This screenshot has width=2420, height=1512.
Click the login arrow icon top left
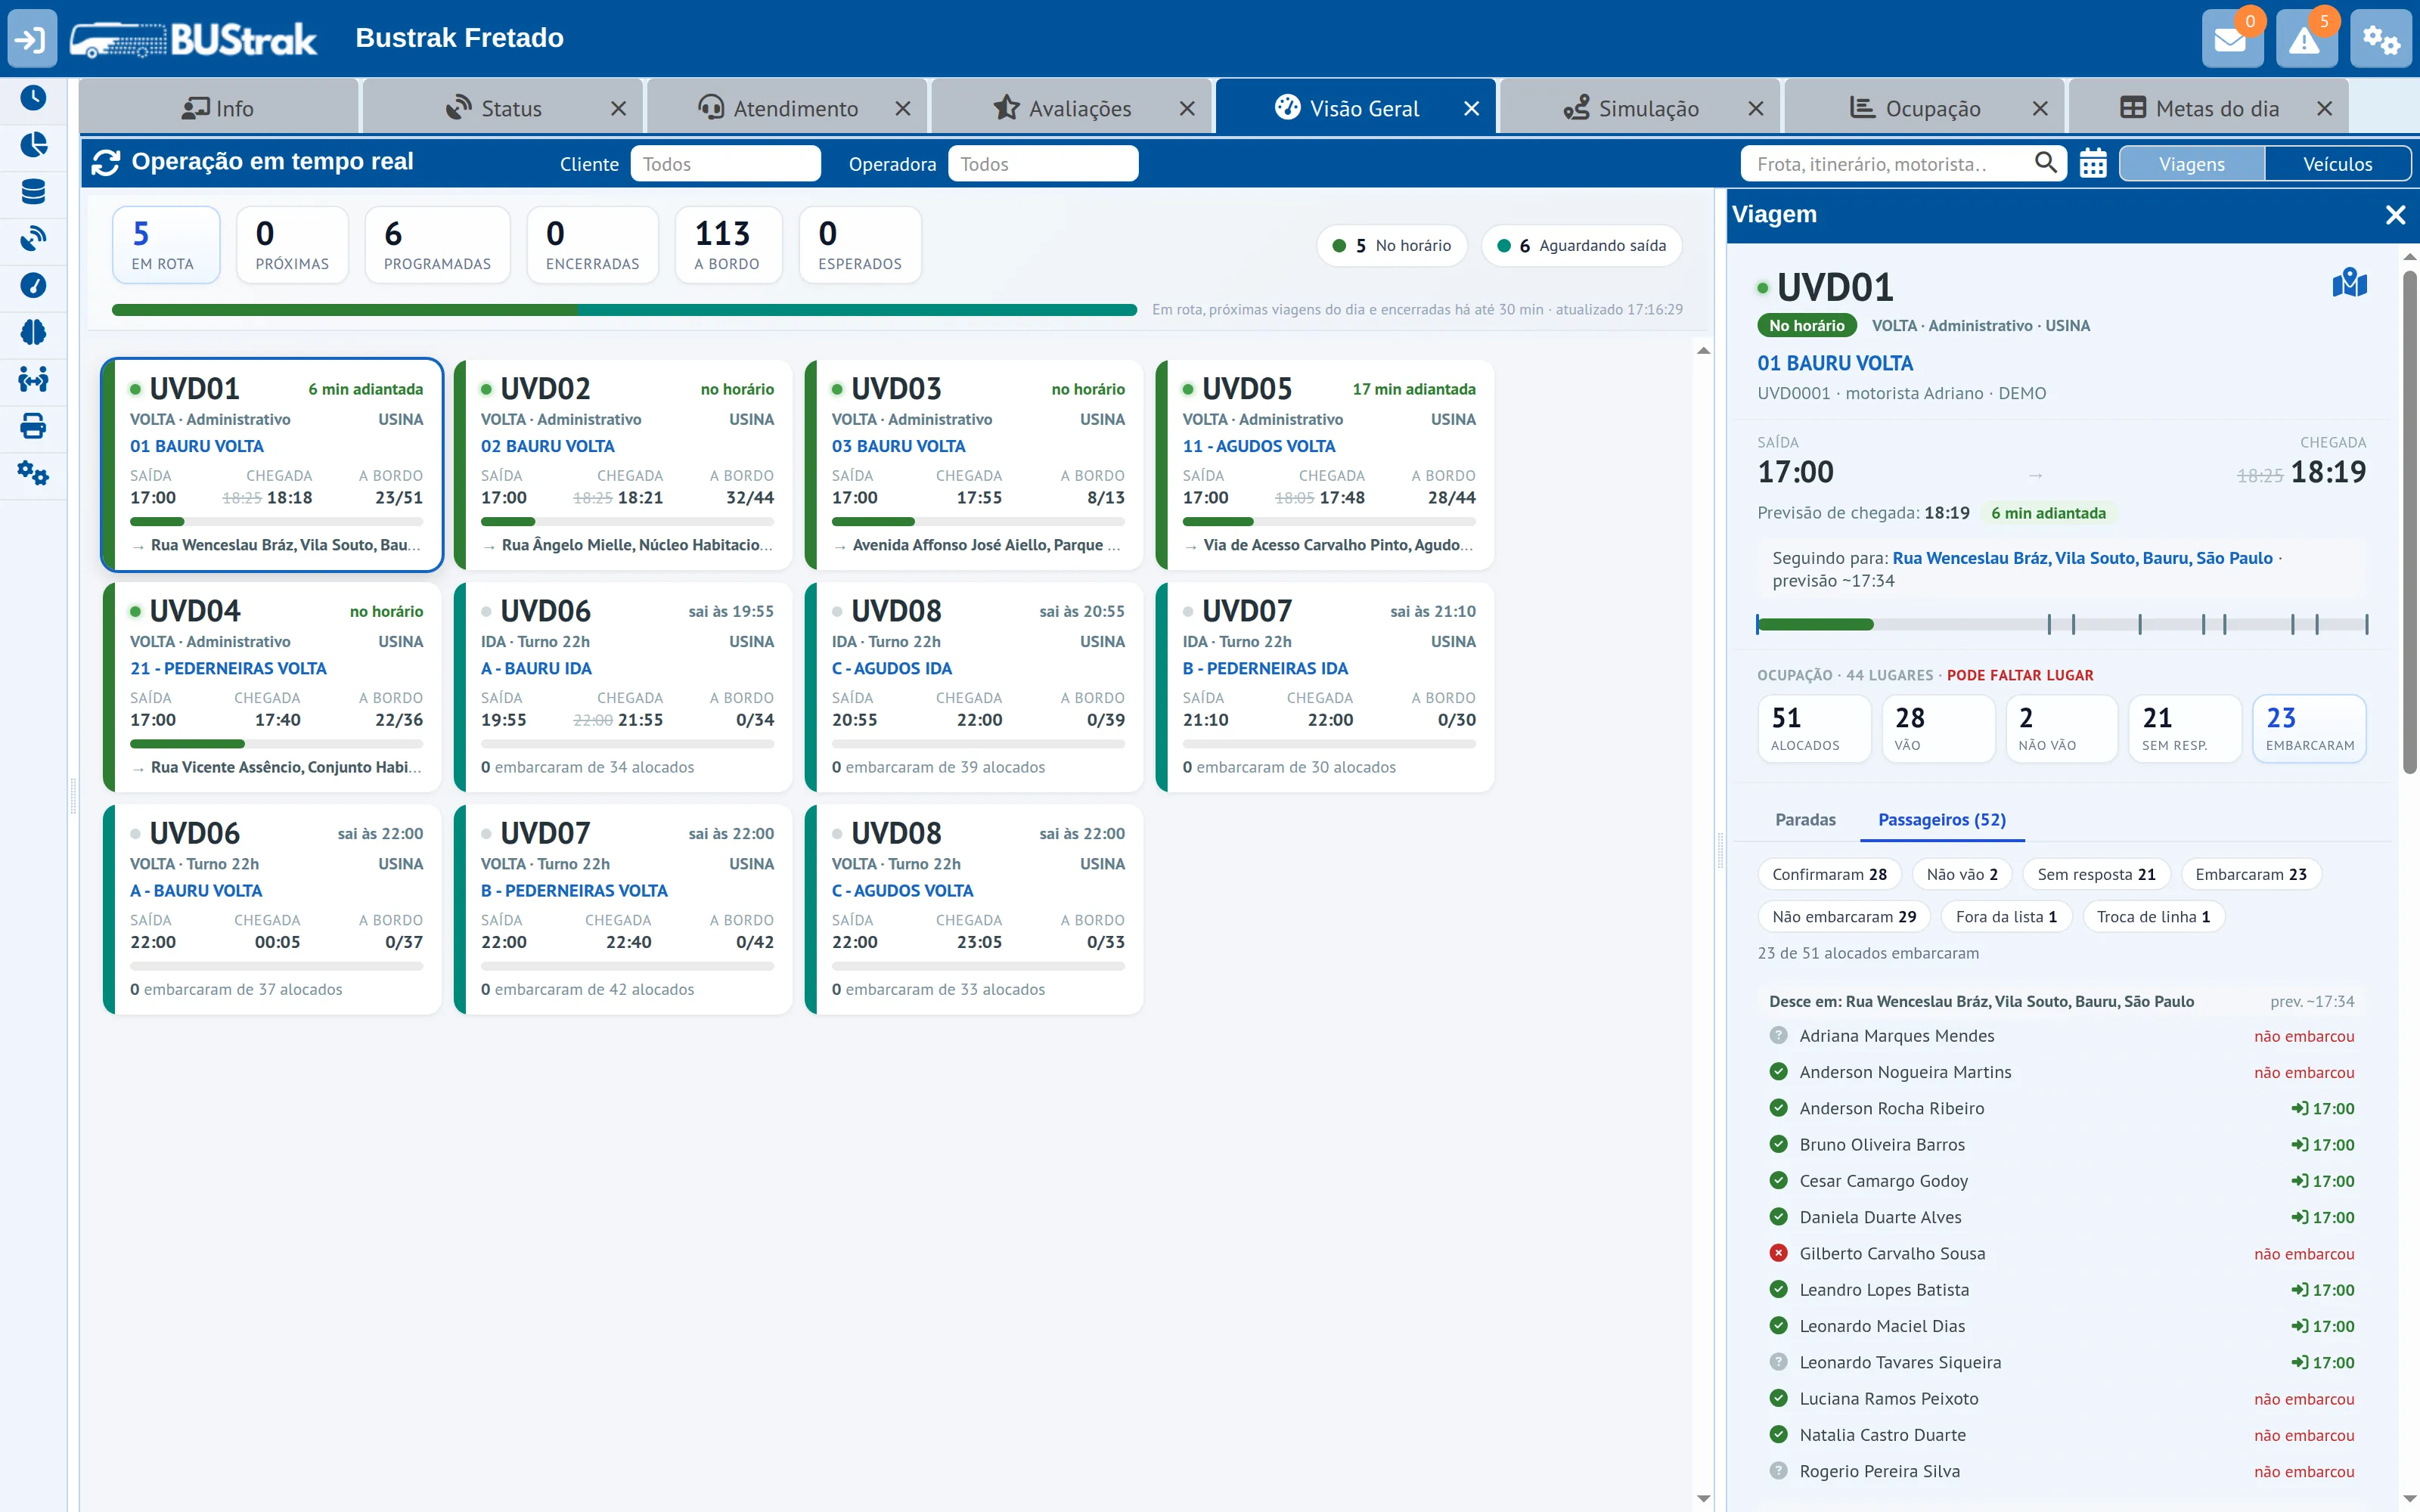pos(32,39)
